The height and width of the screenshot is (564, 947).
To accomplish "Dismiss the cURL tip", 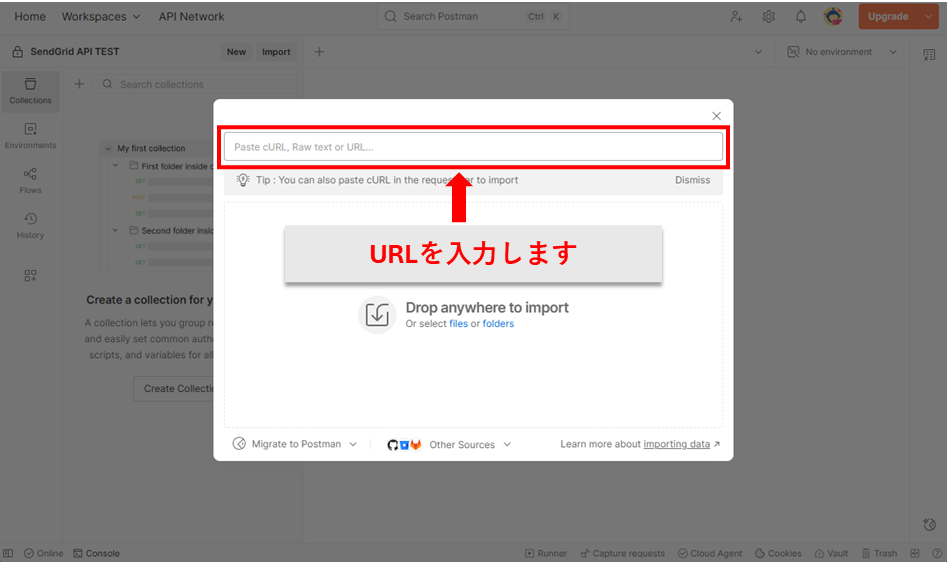I will pyautogui.click(x=692, y=180).
